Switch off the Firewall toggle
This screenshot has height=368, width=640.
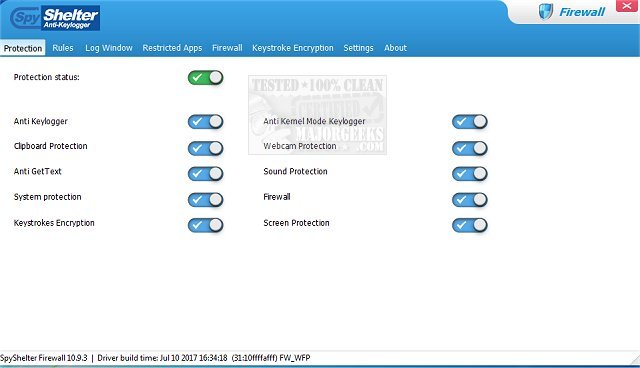click(x=470, y=200)
